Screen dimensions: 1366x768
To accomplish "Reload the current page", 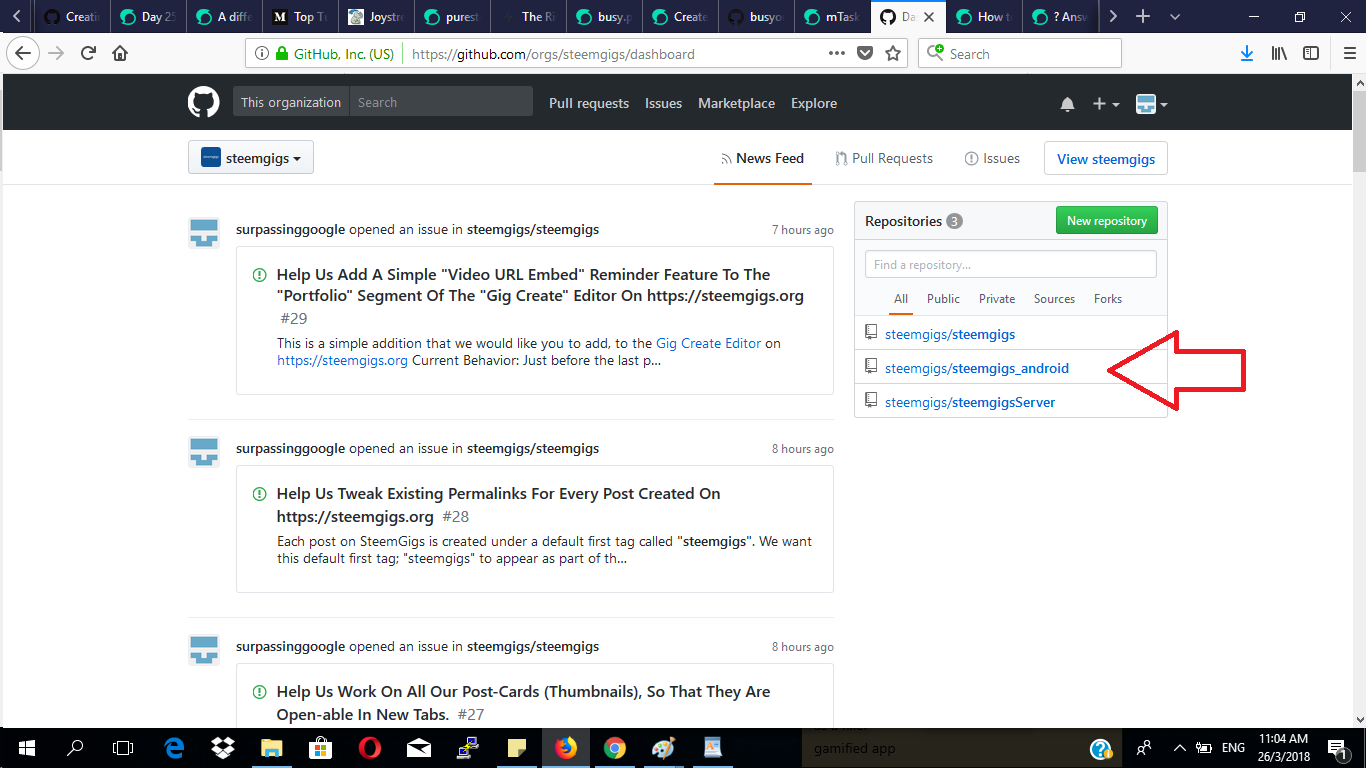I will tap(88, 54).
